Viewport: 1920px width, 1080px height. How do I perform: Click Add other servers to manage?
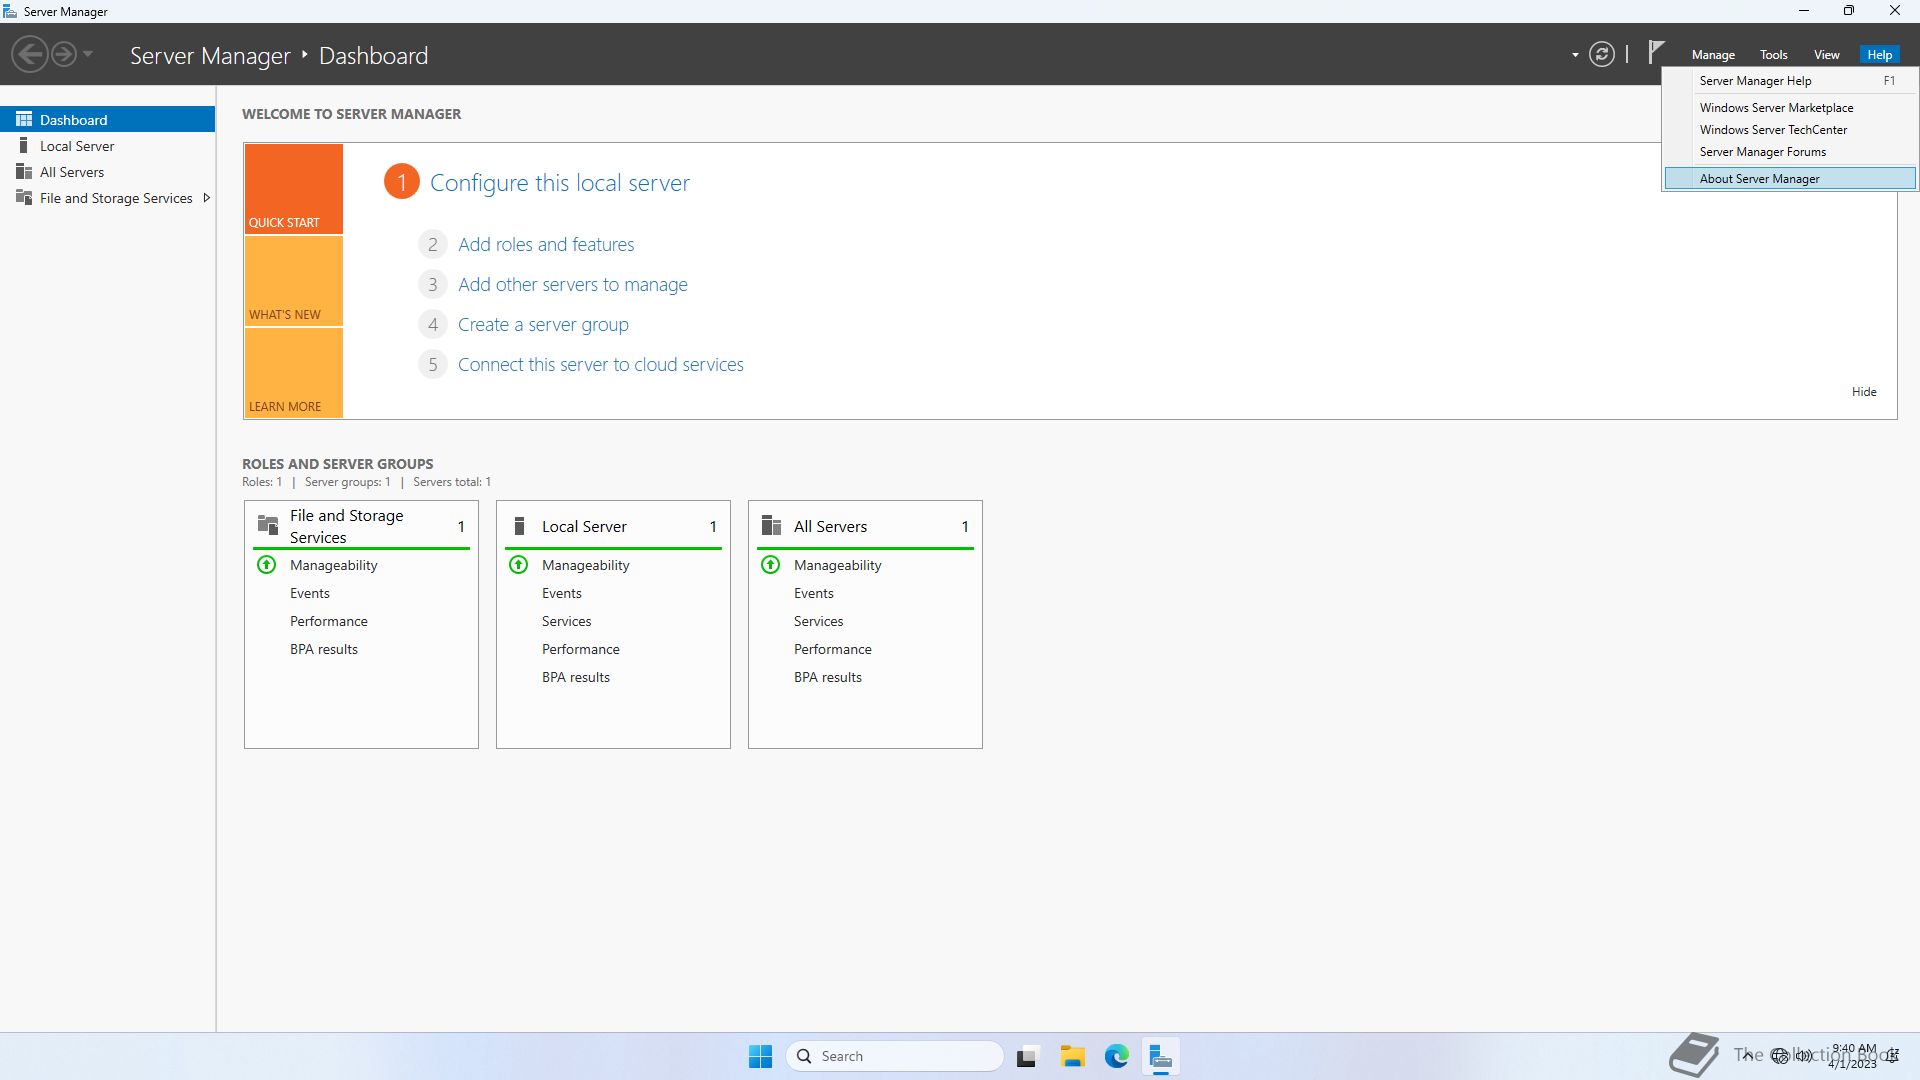(x=573, y=284)
